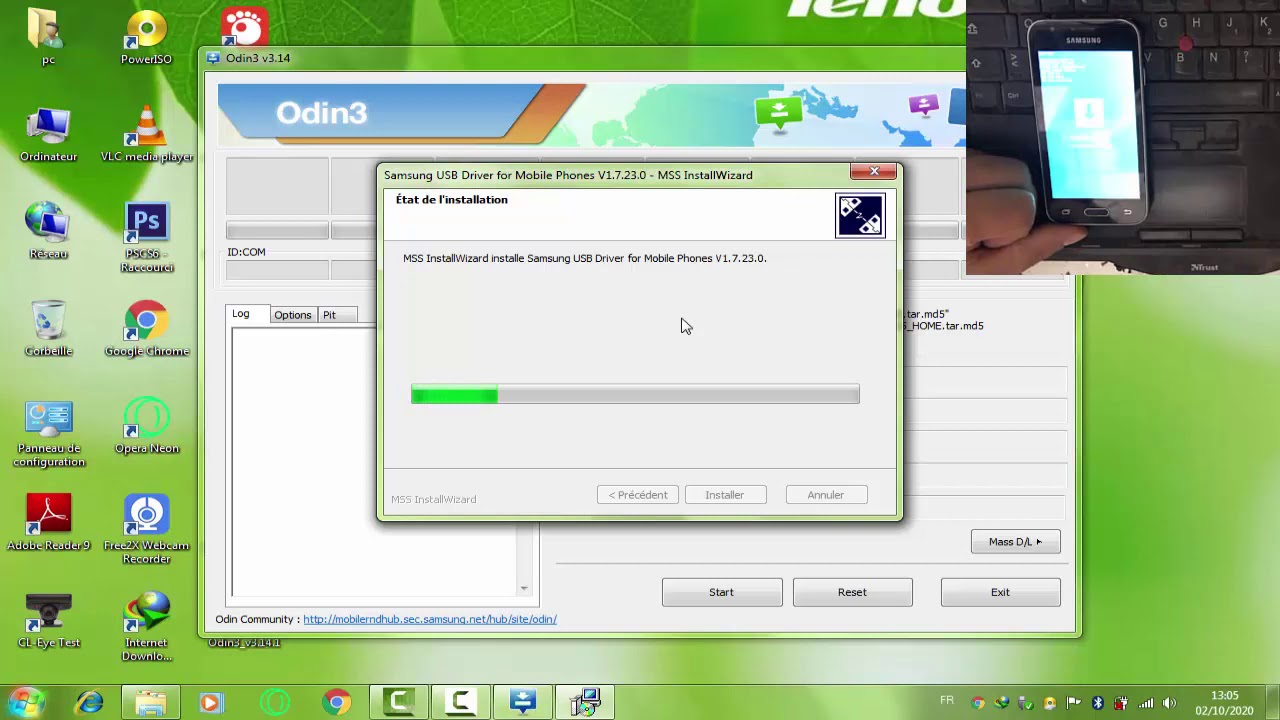Screen dimensions: 1280x720
Task: Switch to installer wizard taskbar item
Action: point(585,703)
